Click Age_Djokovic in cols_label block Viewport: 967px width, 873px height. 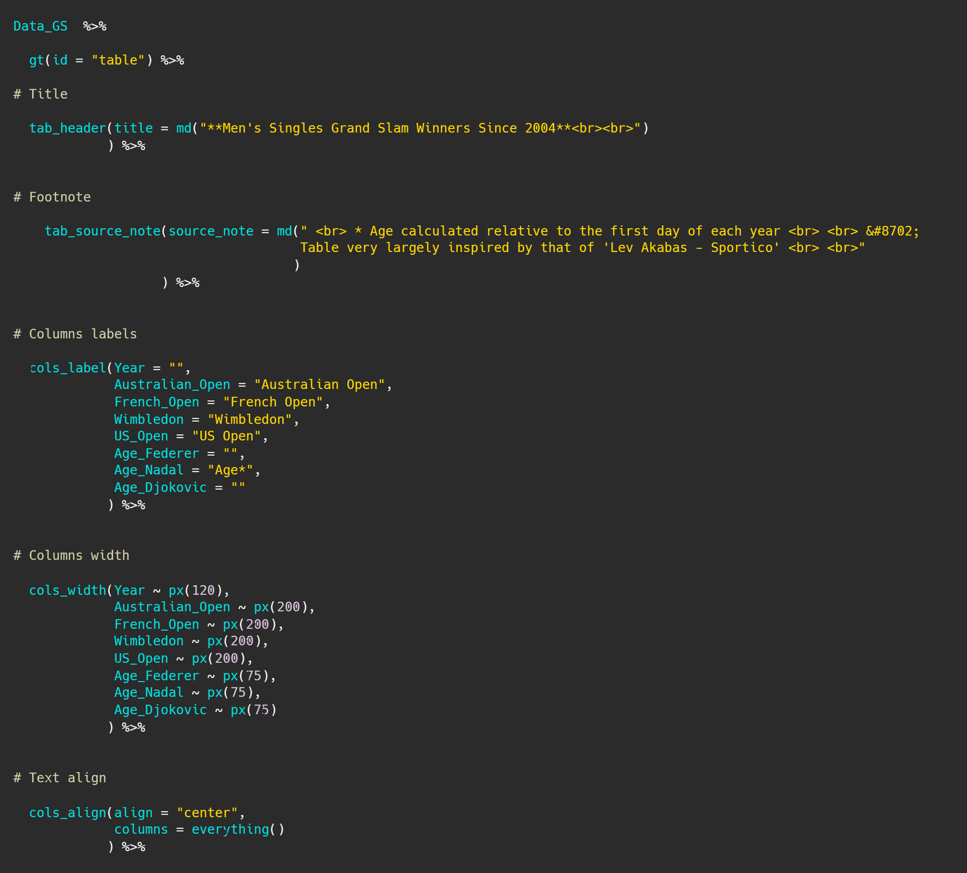[160, 488]
